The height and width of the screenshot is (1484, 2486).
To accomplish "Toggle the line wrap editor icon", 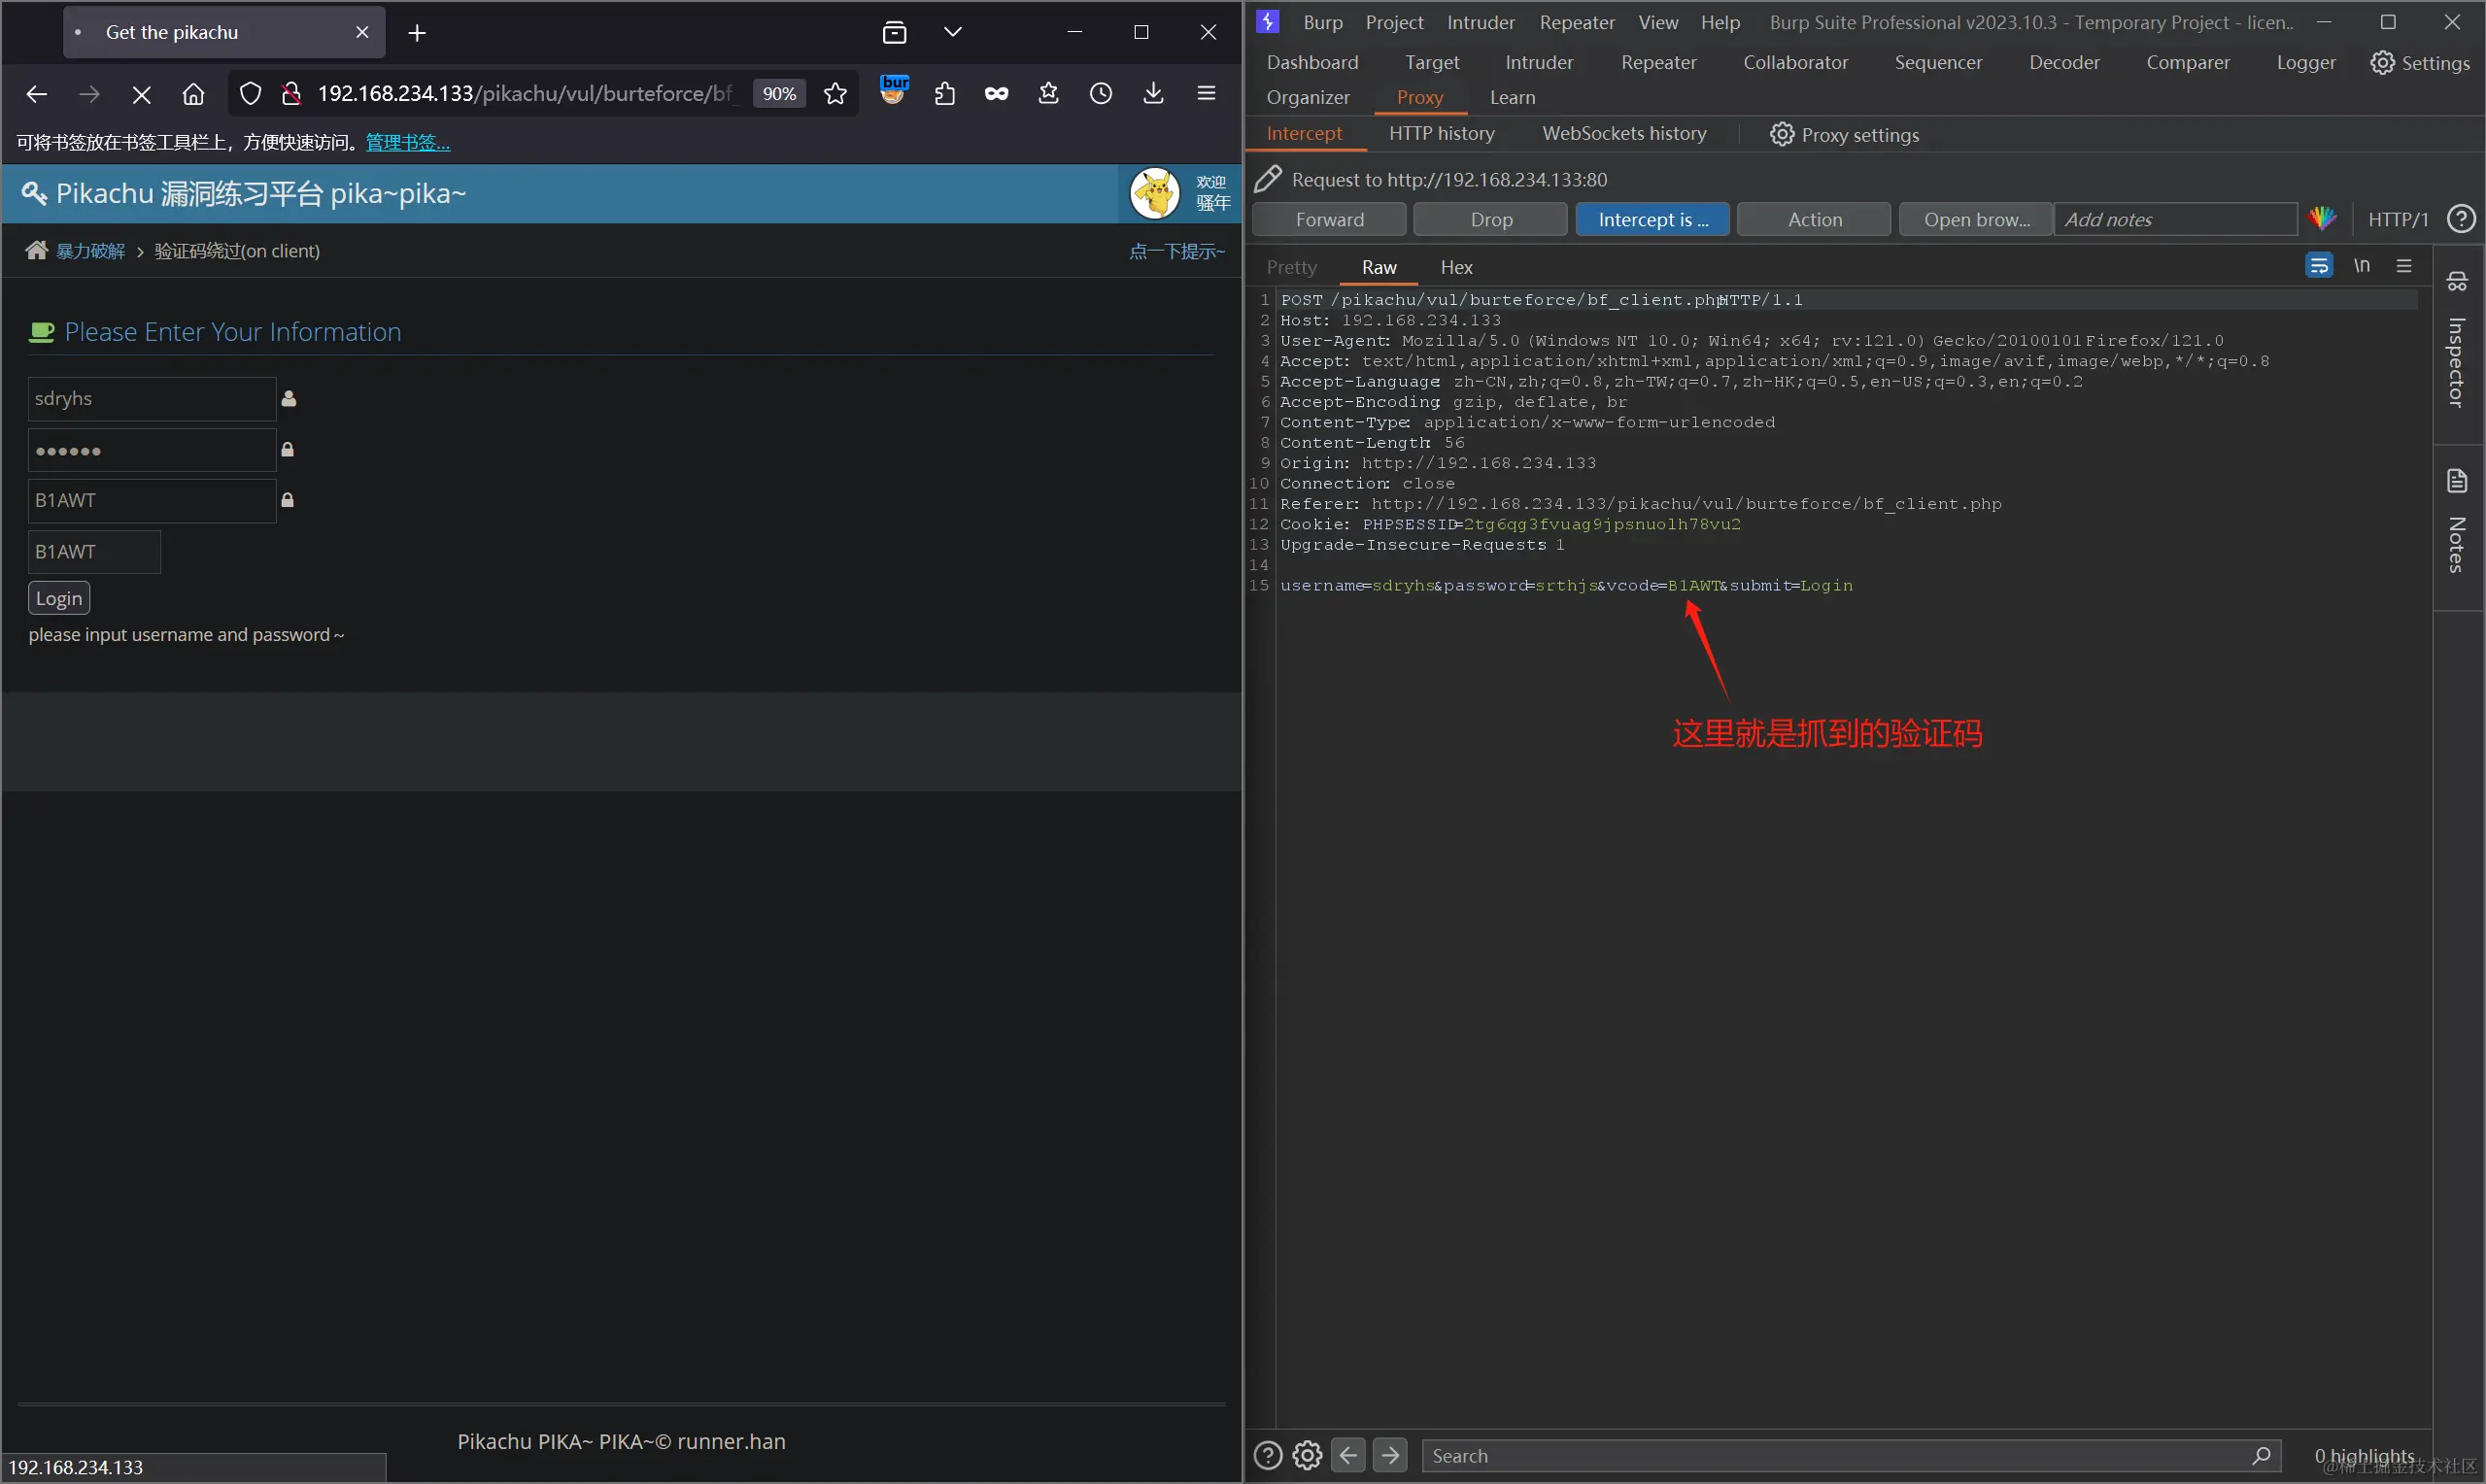I will (2319, 266).
